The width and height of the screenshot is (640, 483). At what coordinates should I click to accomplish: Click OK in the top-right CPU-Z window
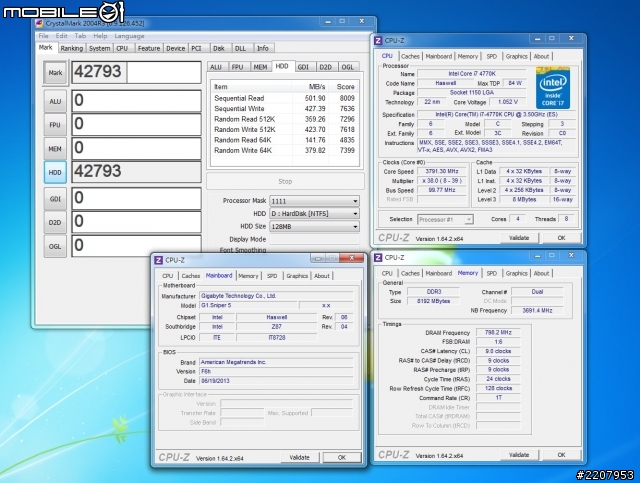click(x=561, y=238)
